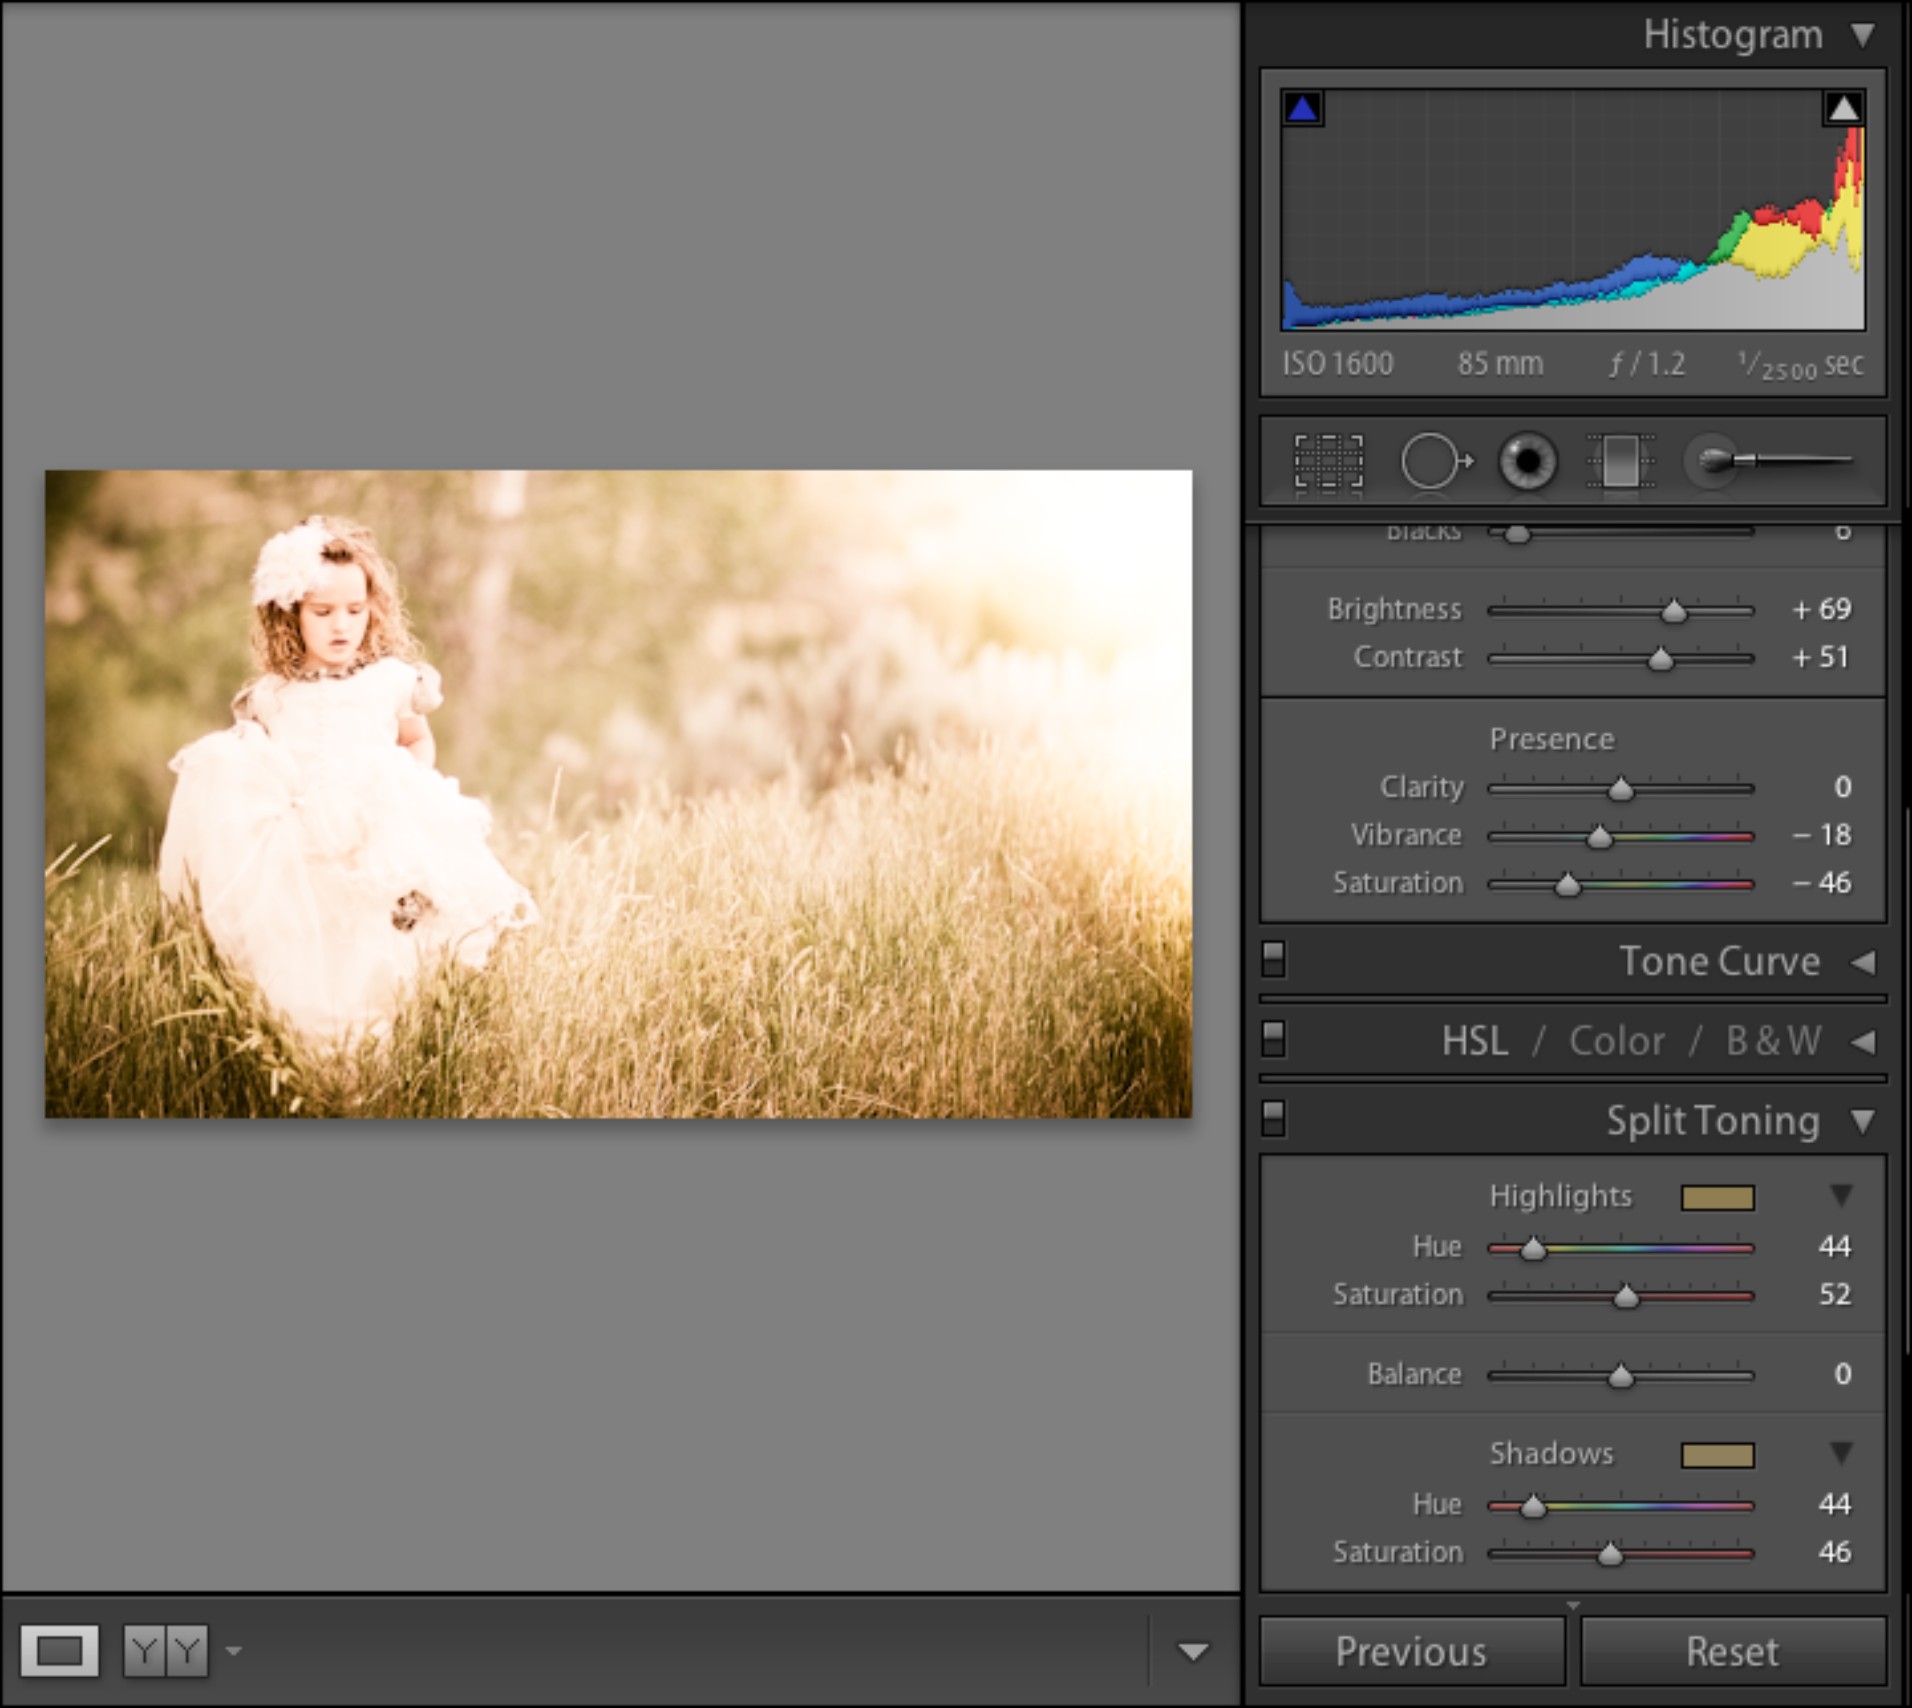The image size is (1912, 1708).
Task: Open Shadows color swatch picker
Action: tap(1717, 1455)
